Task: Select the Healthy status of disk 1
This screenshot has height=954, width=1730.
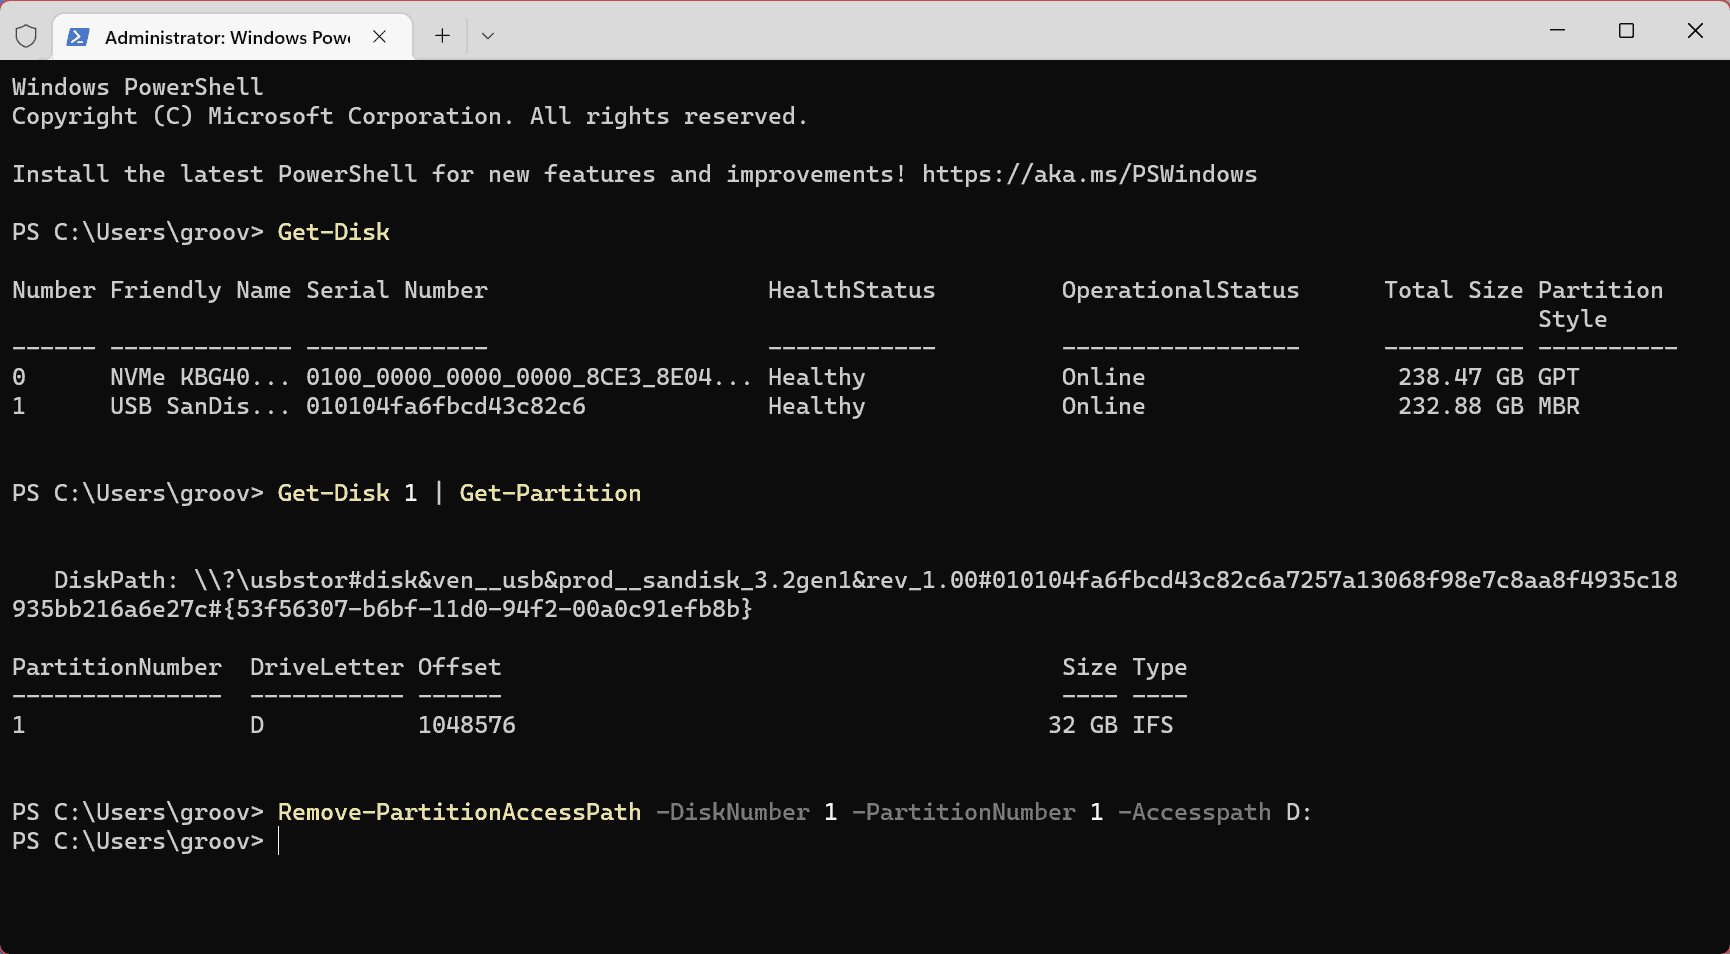Action: (816, 406)
